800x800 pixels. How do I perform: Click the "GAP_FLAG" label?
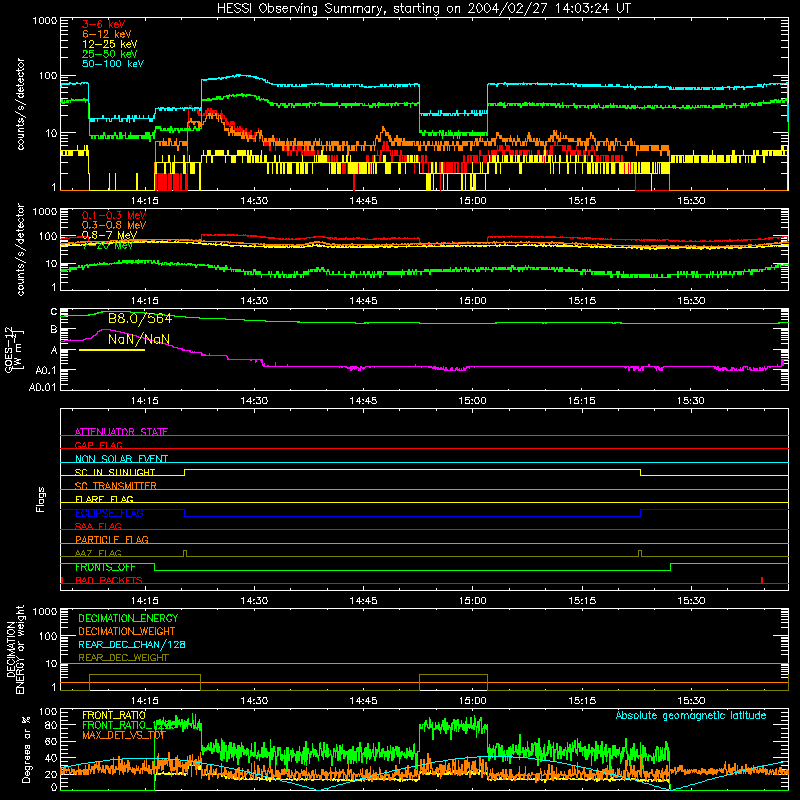click(98, 445)
